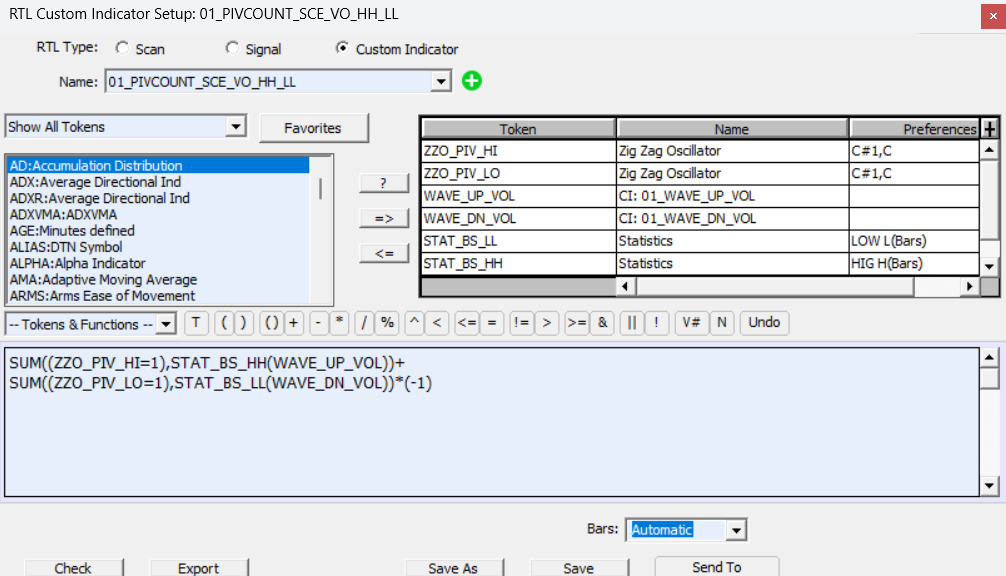Click the N button in operator row
The width and height of the screenshot is (1006, 576).
pyautogui.click(x=722, y=323)
